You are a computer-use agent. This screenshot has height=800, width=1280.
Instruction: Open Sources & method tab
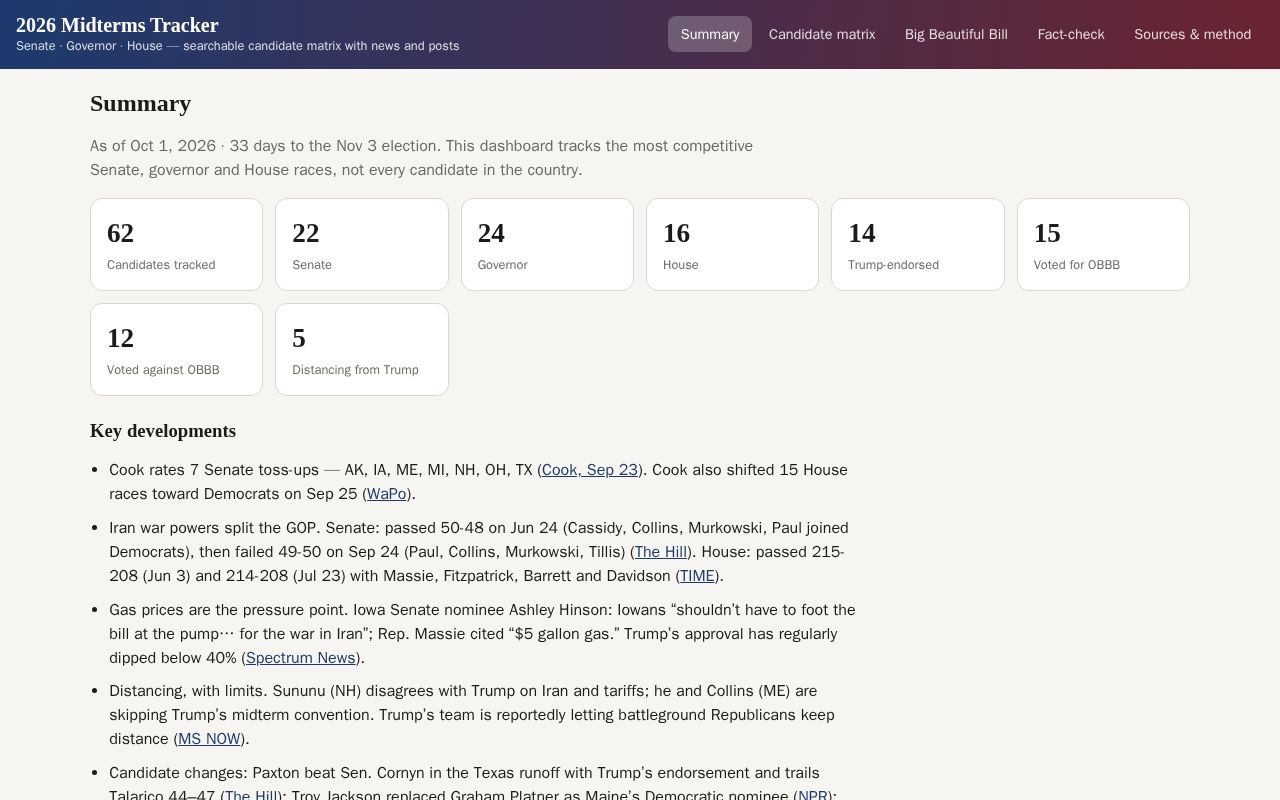click(x=1192, y=34)
